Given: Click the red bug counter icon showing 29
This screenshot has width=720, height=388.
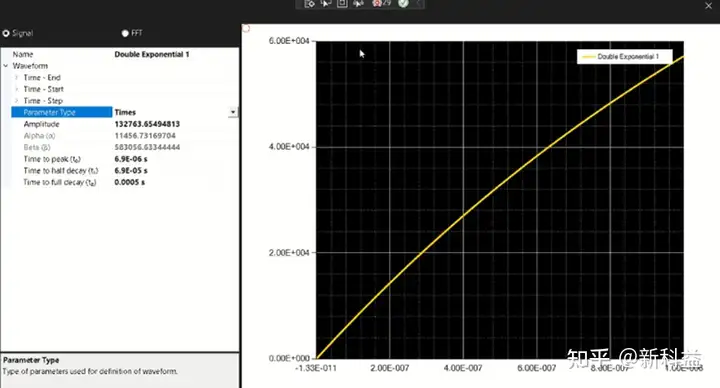Looking at the screenshot, I should (381, 4).
